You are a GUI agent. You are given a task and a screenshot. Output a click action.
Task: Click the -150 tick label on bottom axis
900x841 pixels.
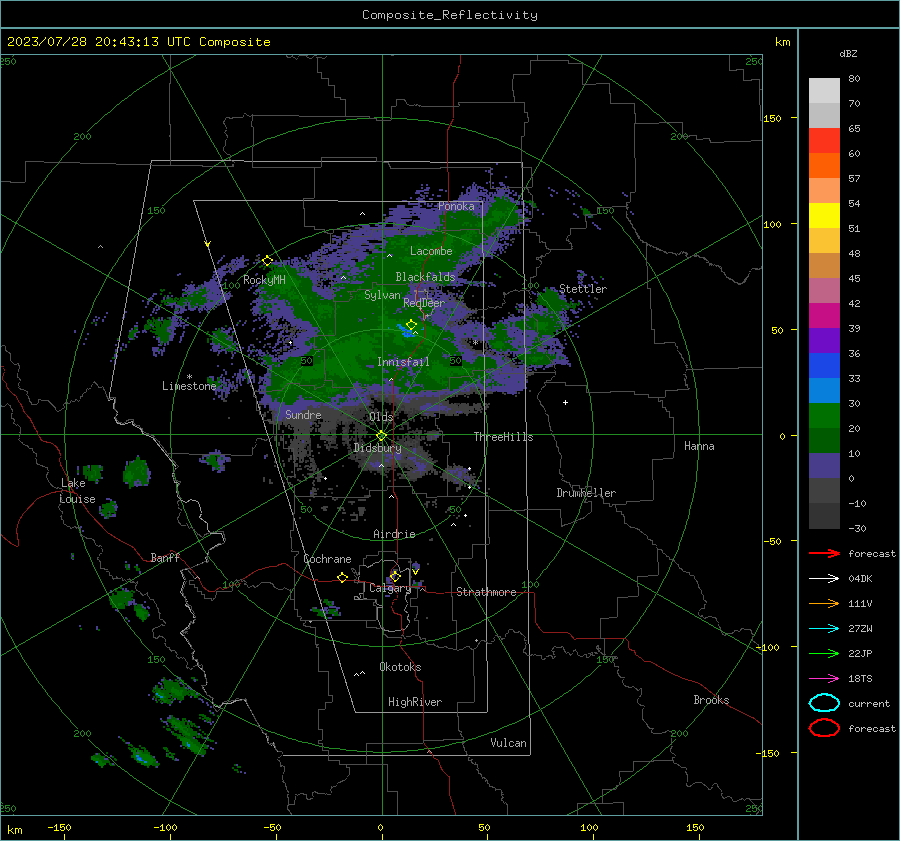point(59,827)
